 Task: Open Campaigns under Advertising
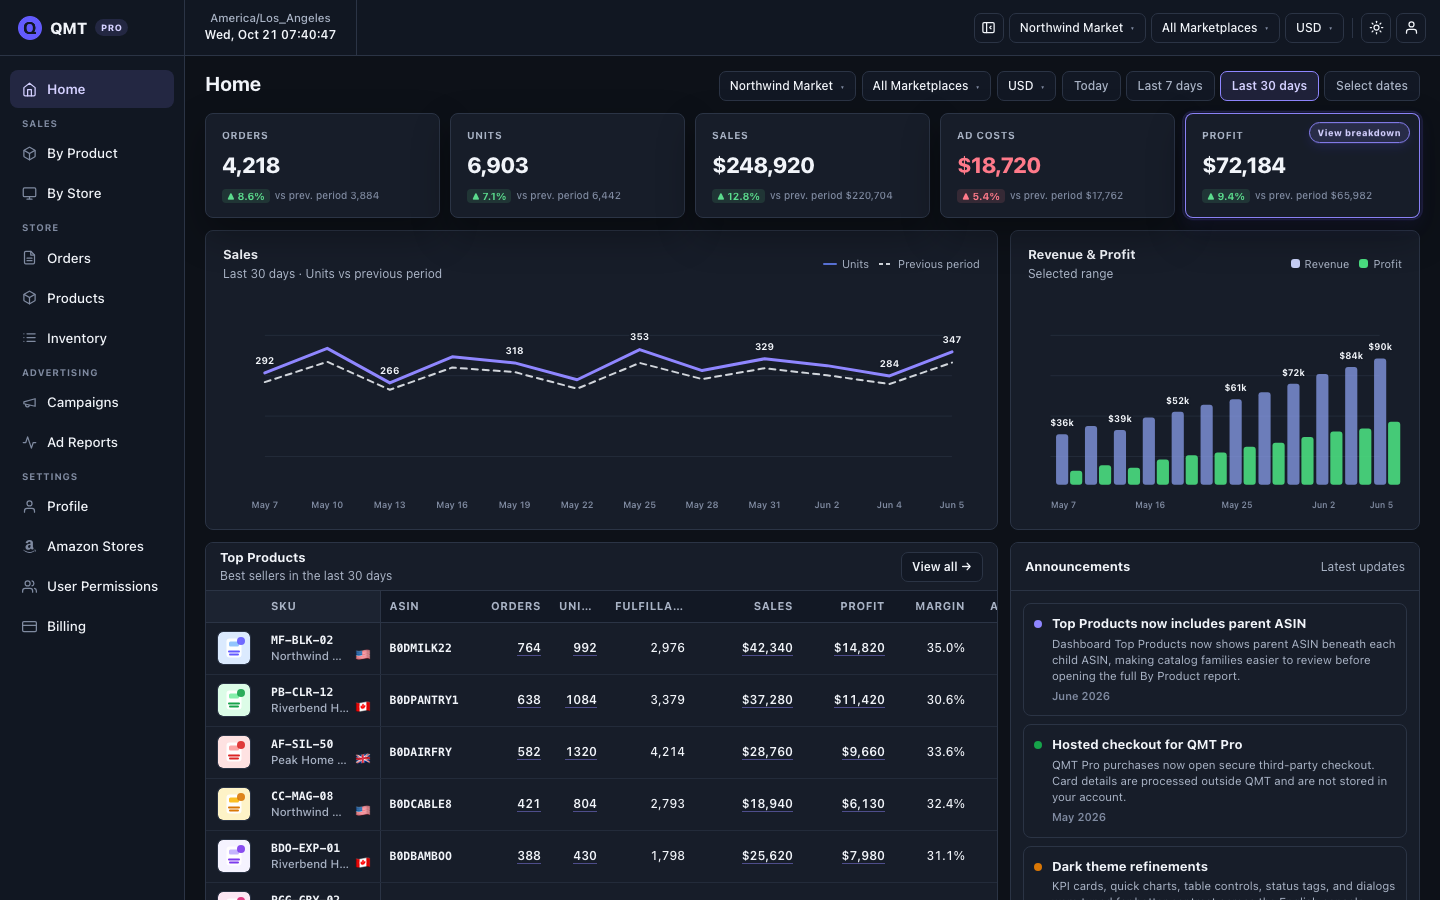[92, 402]
